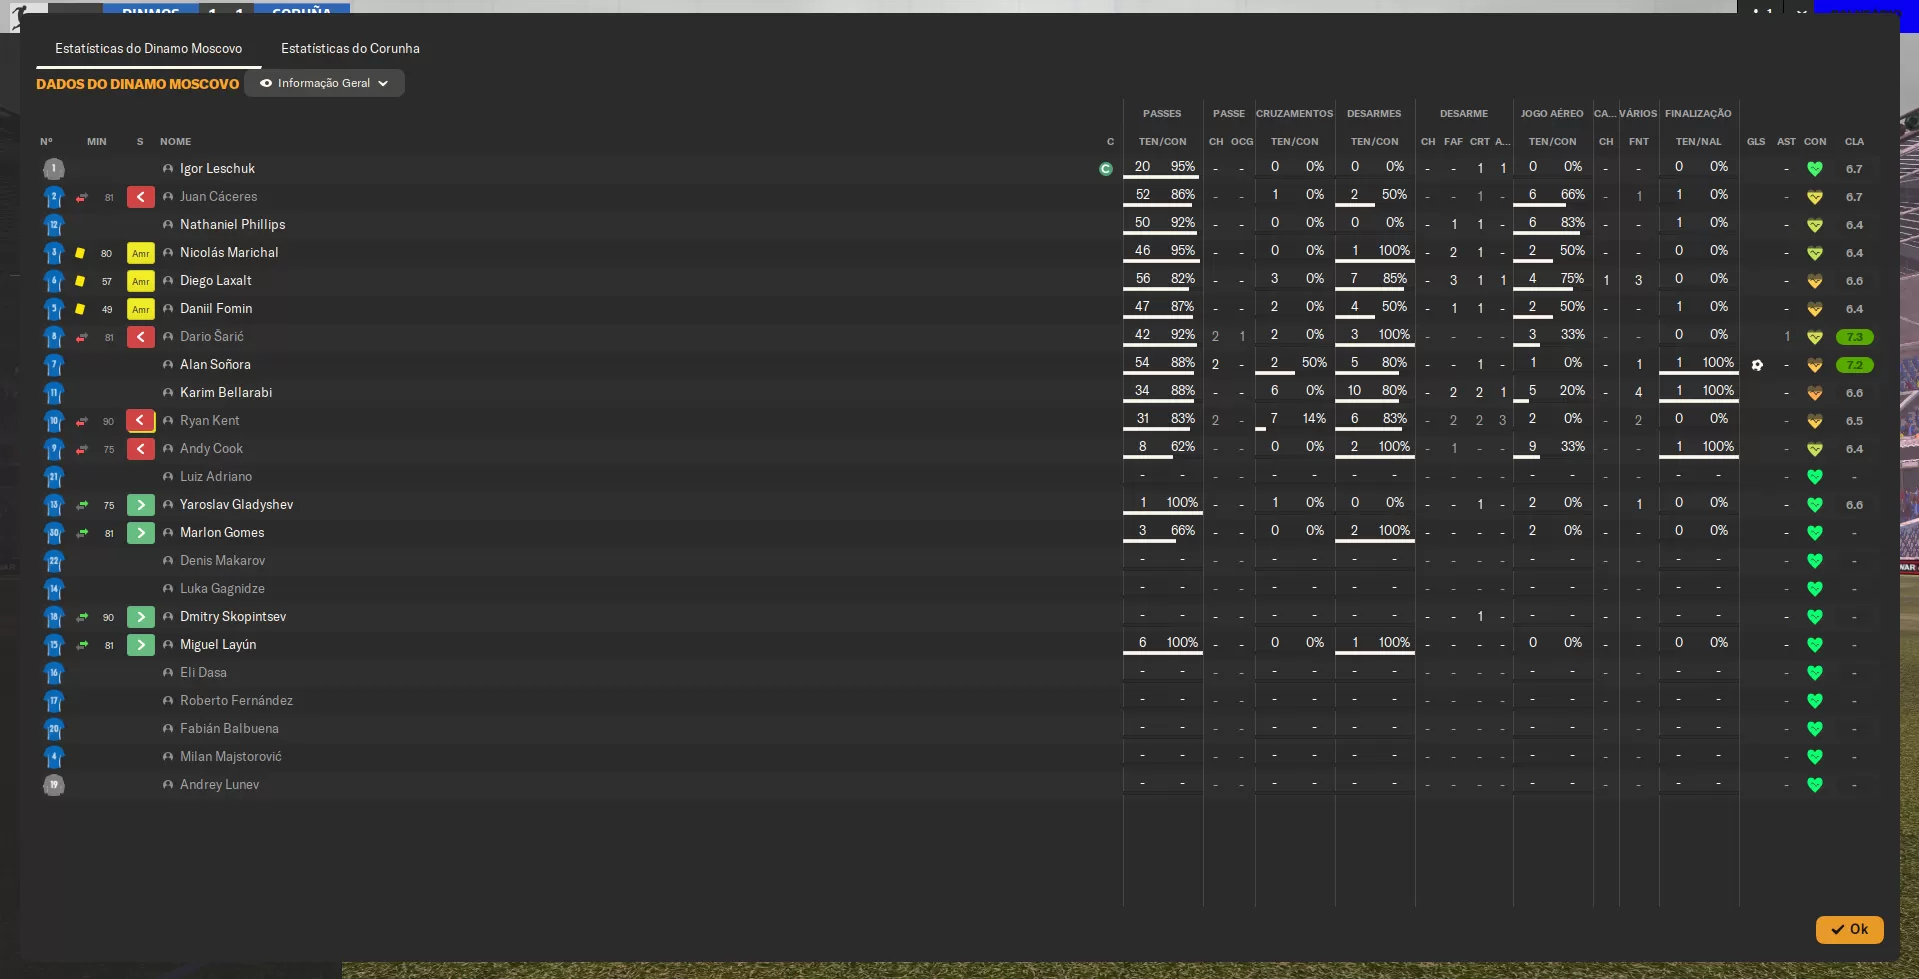Click Karim Bellarabi's 10 tackles value

pos(1354,391)
